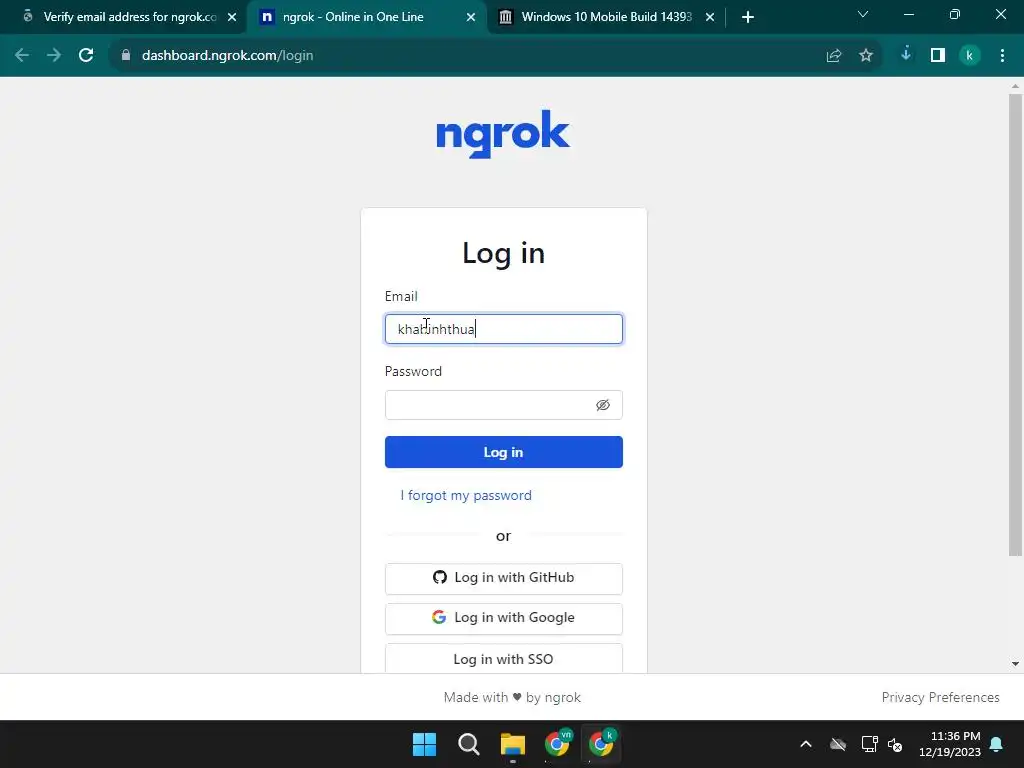The image size is (1024, 768).
Task: Click scrollbar down arrow
Action: click(1016, 664)
